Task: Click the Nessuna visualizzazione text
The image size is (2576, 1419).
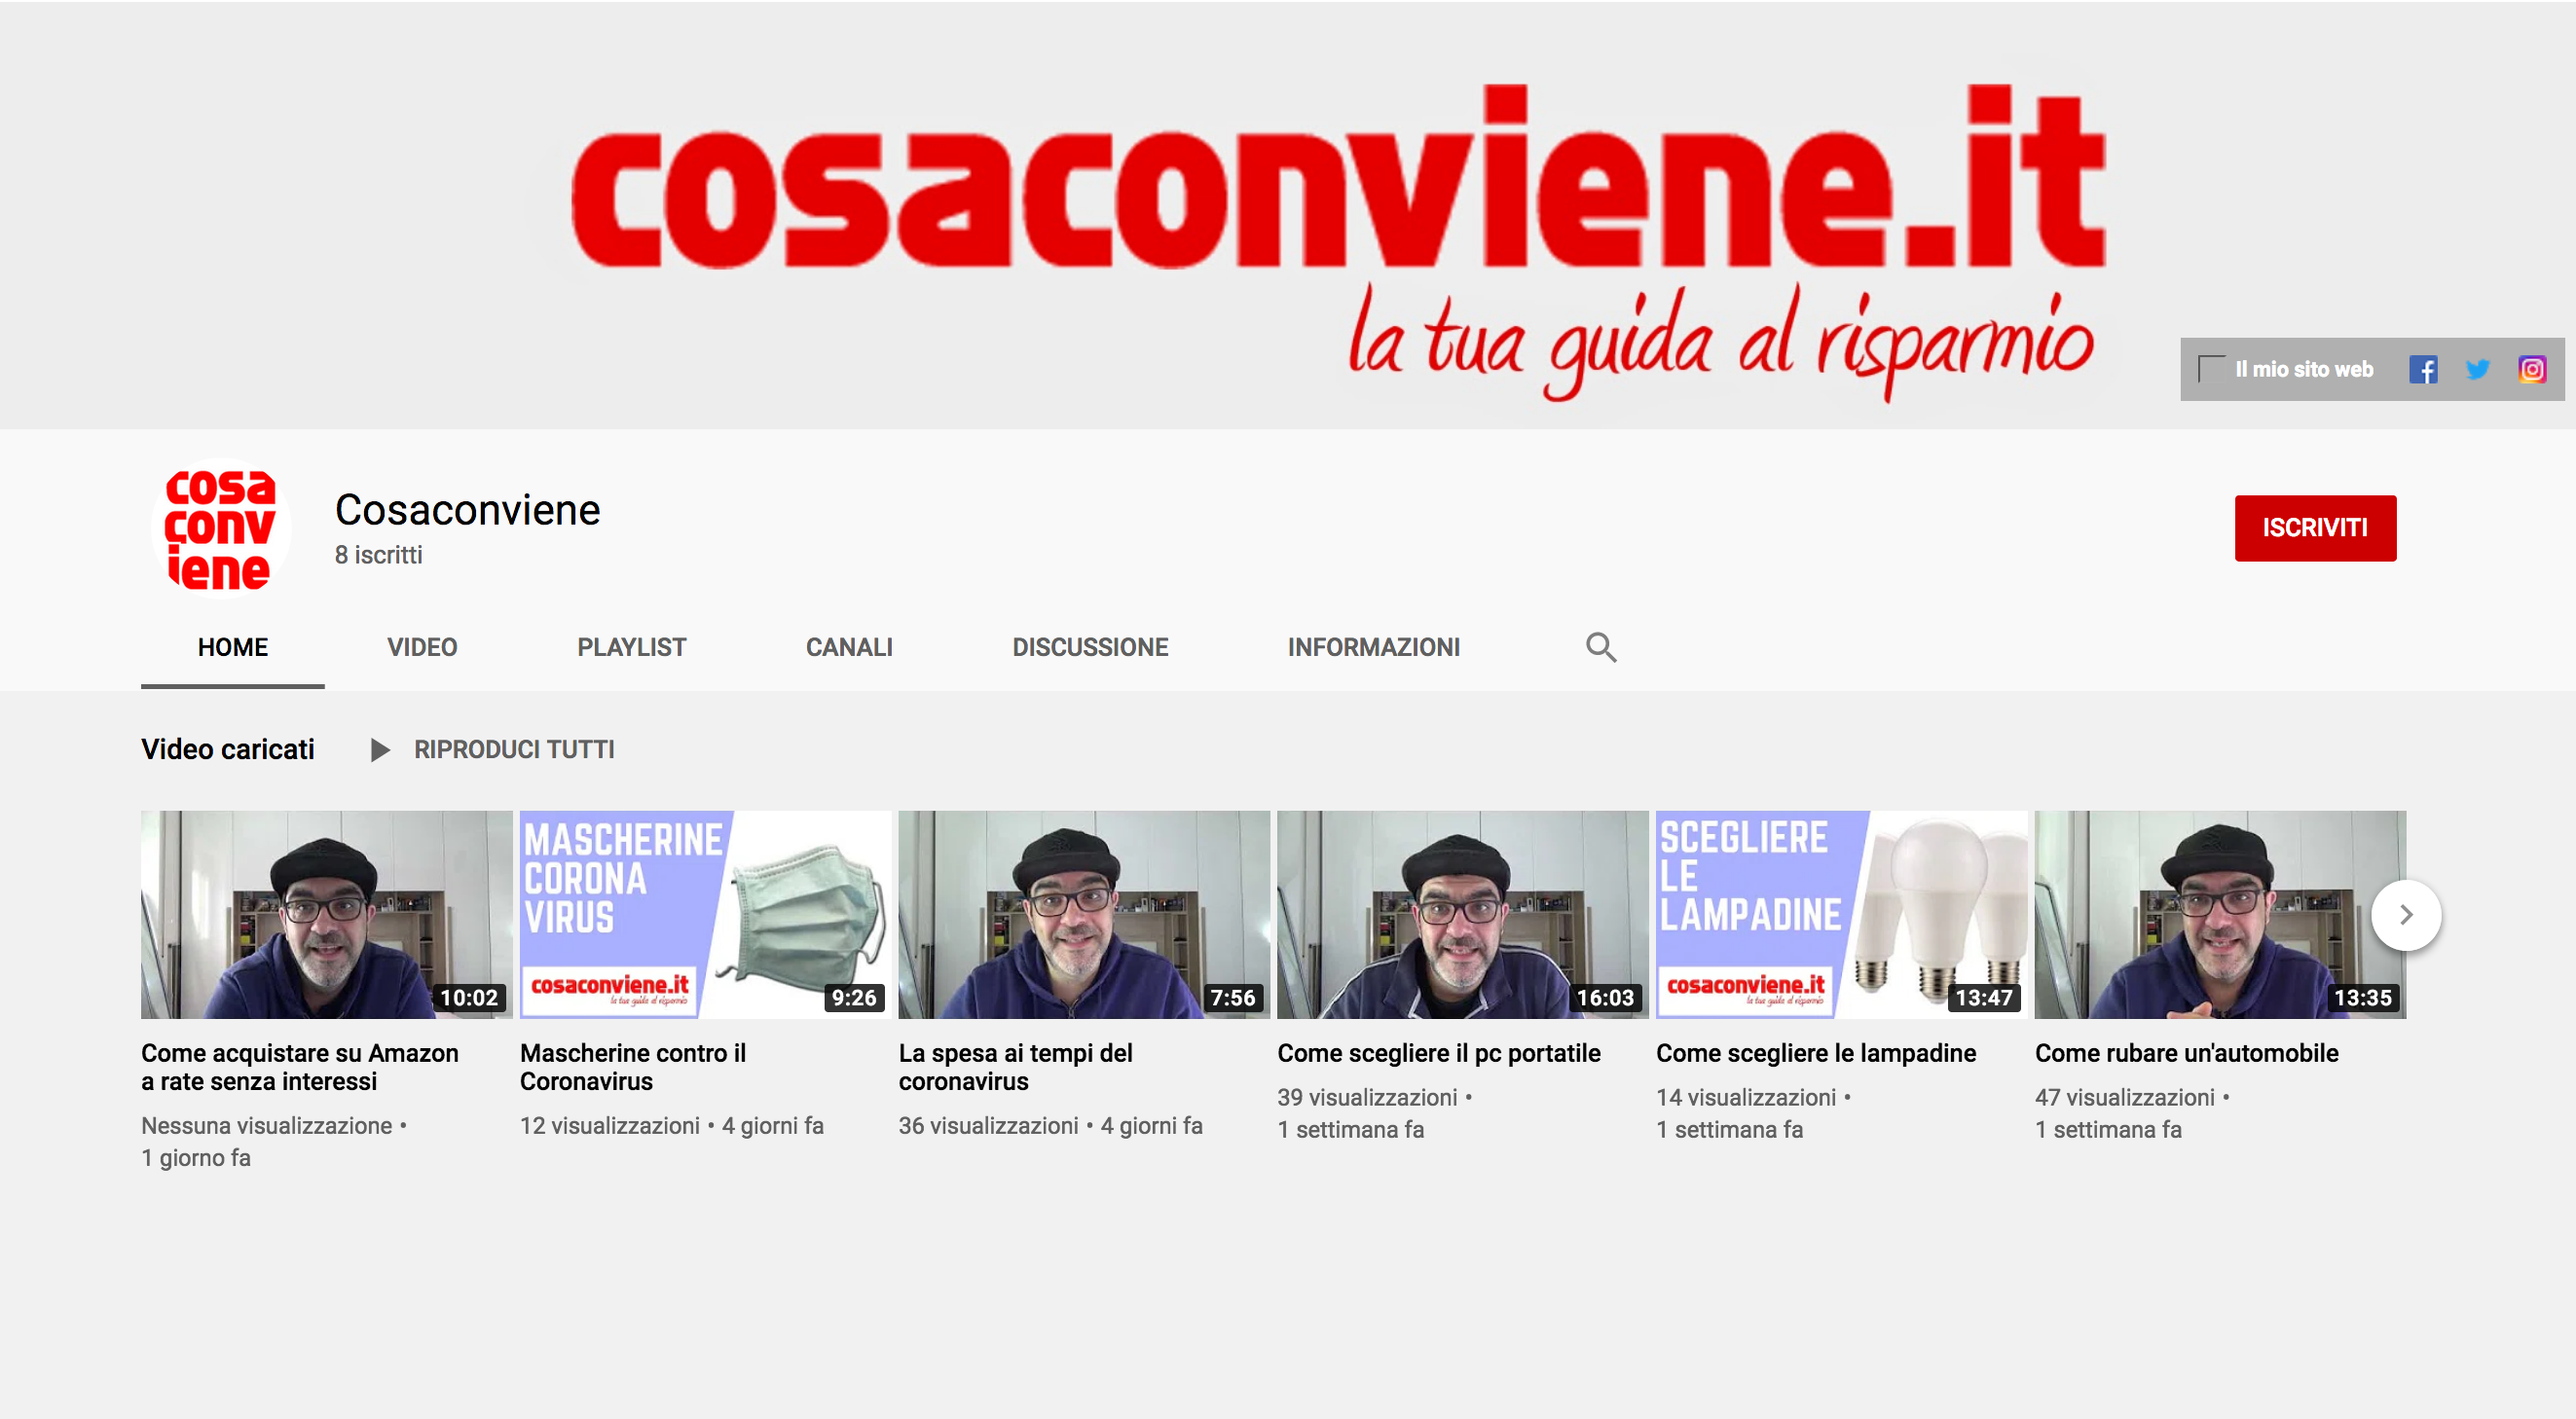Action: pyautogui.click(x=266, y=1126)
